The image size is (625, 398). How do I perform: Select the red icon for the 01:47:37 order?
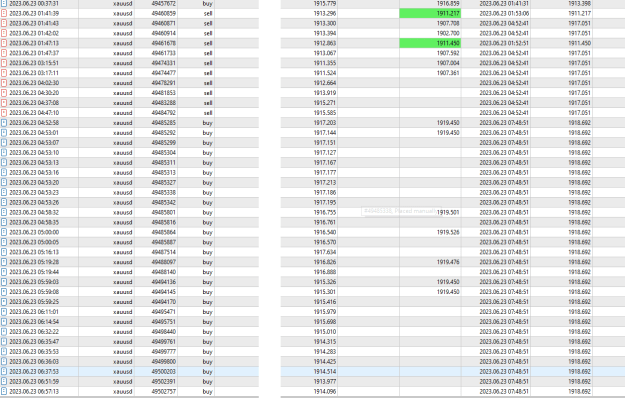tap(4, 53)
